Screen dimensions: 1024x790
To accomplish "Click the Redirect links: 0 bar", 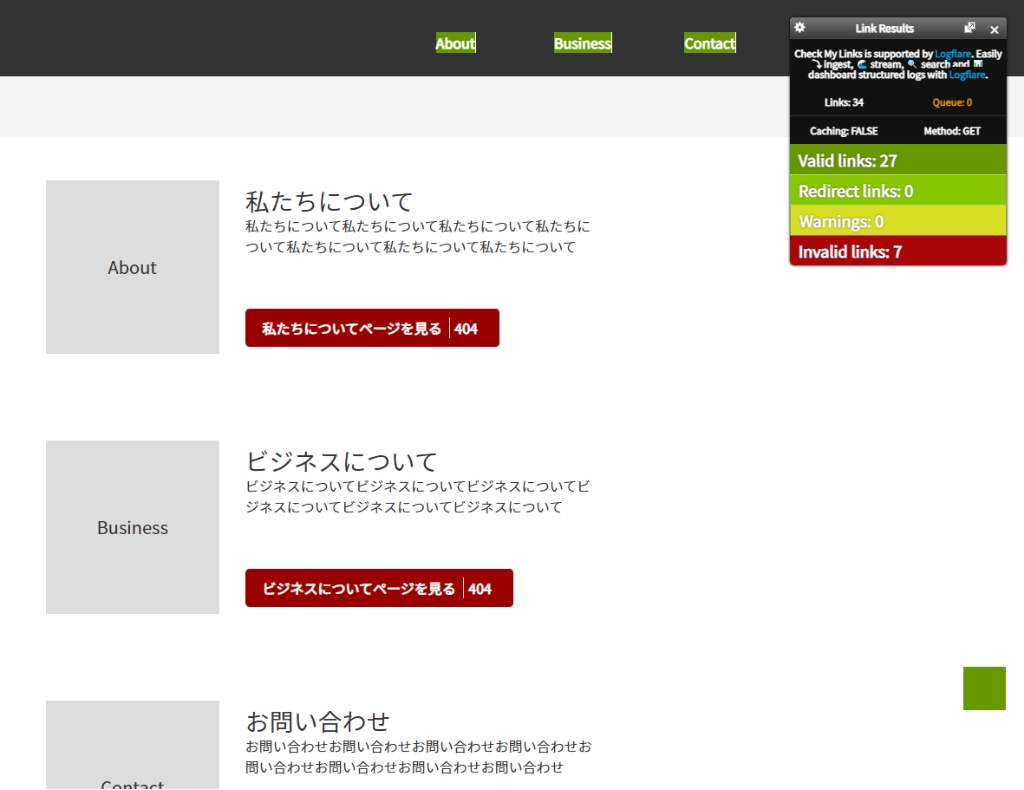I will 898,190.
